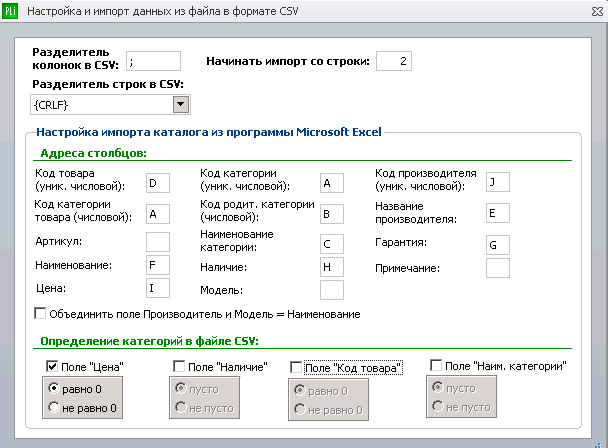
Task: Select 'равно 0' radio under Поле Цена
Action: click(x=54, y=388)
